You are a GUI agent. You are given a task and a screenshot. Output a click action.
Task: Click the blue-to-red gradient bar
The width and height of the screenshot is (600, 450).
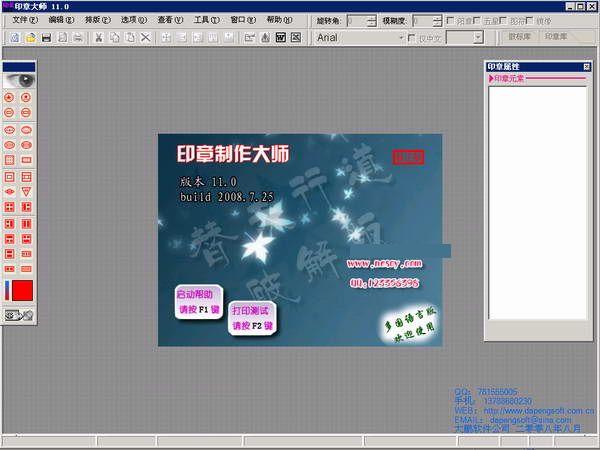click(7, 290)
